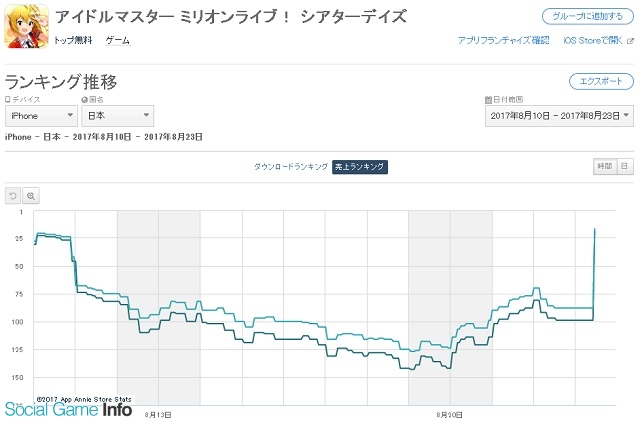The width and height of the screenshot is (640, 422).
Task: Switch to 売上ランキング tab
Action: tap(360, 167)
